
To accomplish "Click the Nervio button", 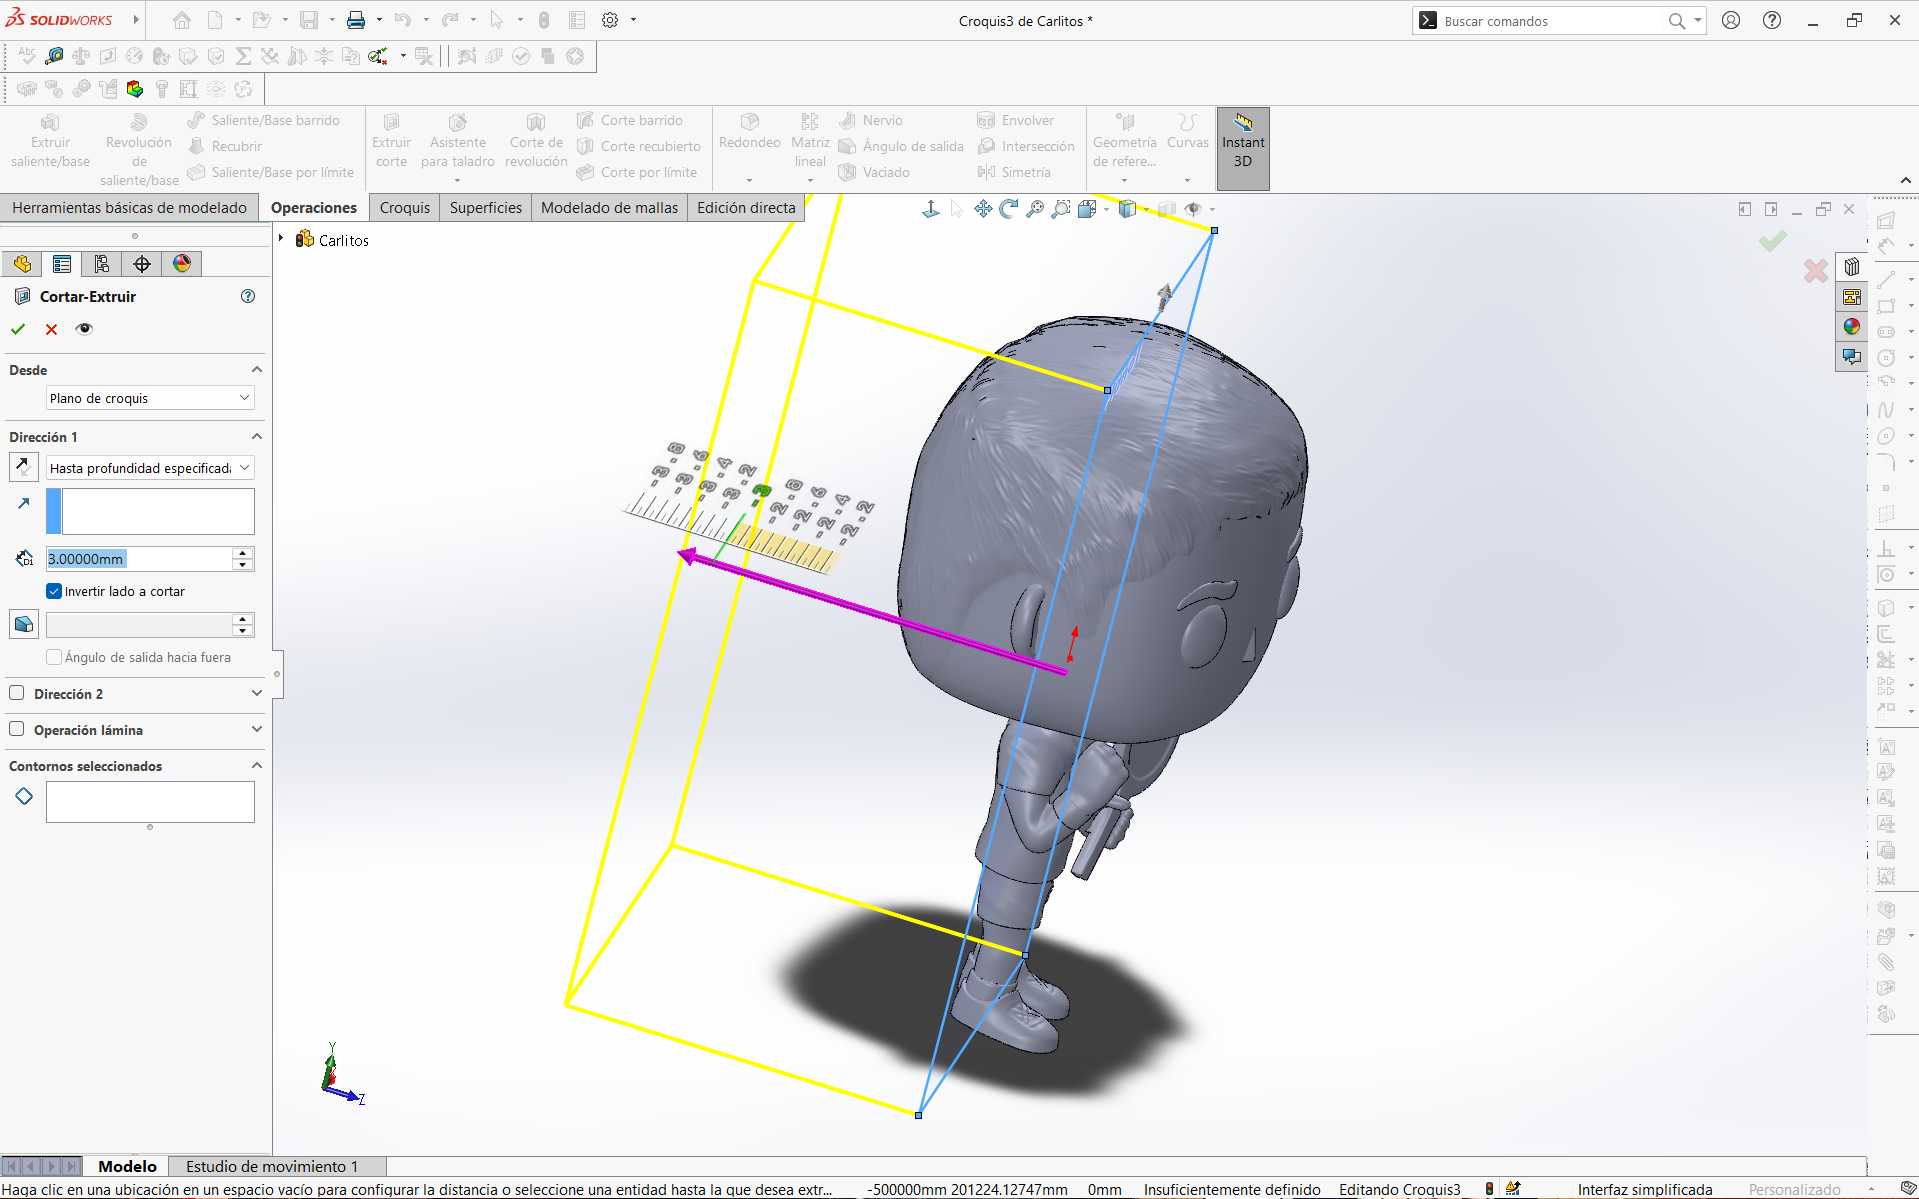I will tap(871, 120).
